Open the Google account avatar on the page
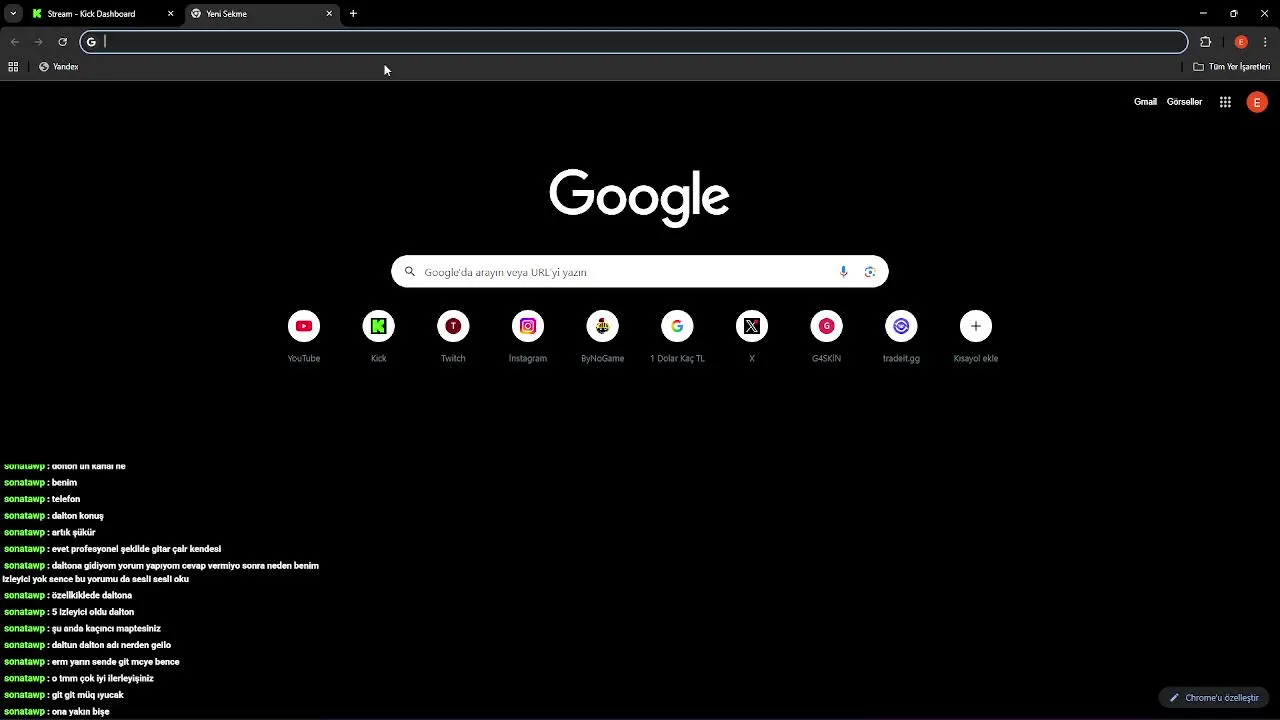 (1257, 102)
